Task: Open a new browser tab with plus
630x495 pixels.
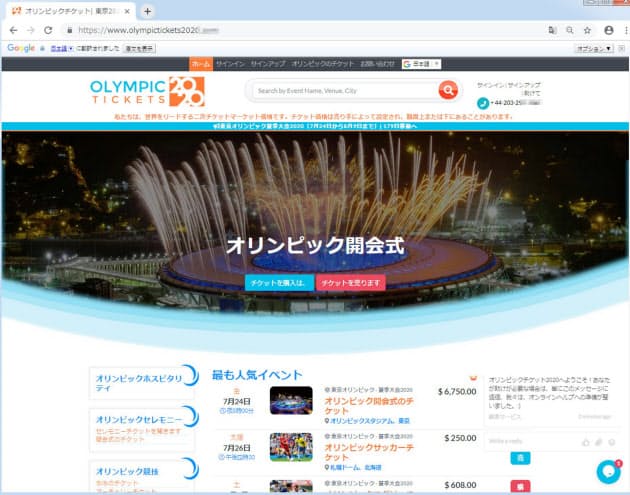Action: pyautogui.click(x=148, y=11)
